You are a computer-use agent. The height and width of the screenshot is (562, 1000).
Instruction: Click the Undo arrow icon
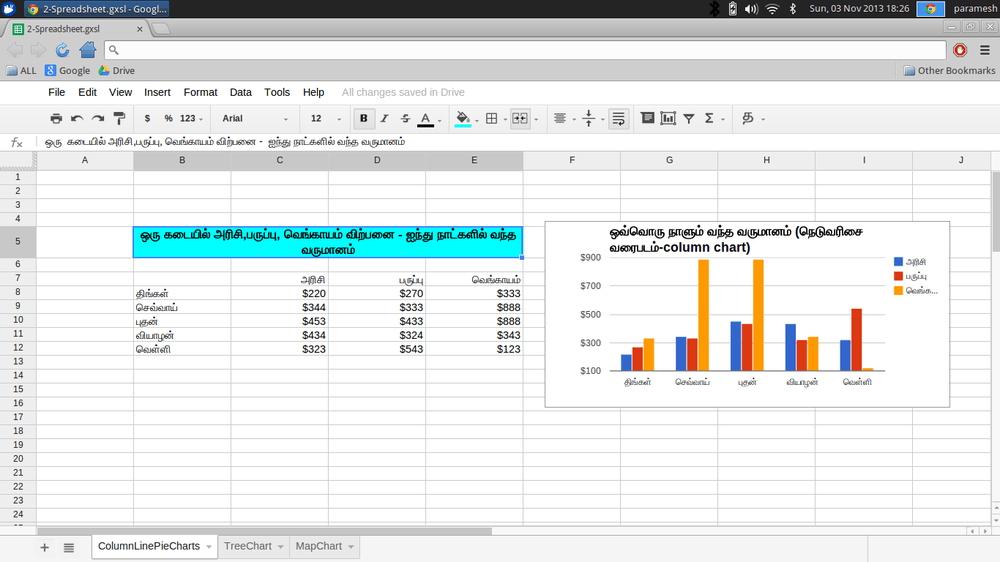point(78,118)
